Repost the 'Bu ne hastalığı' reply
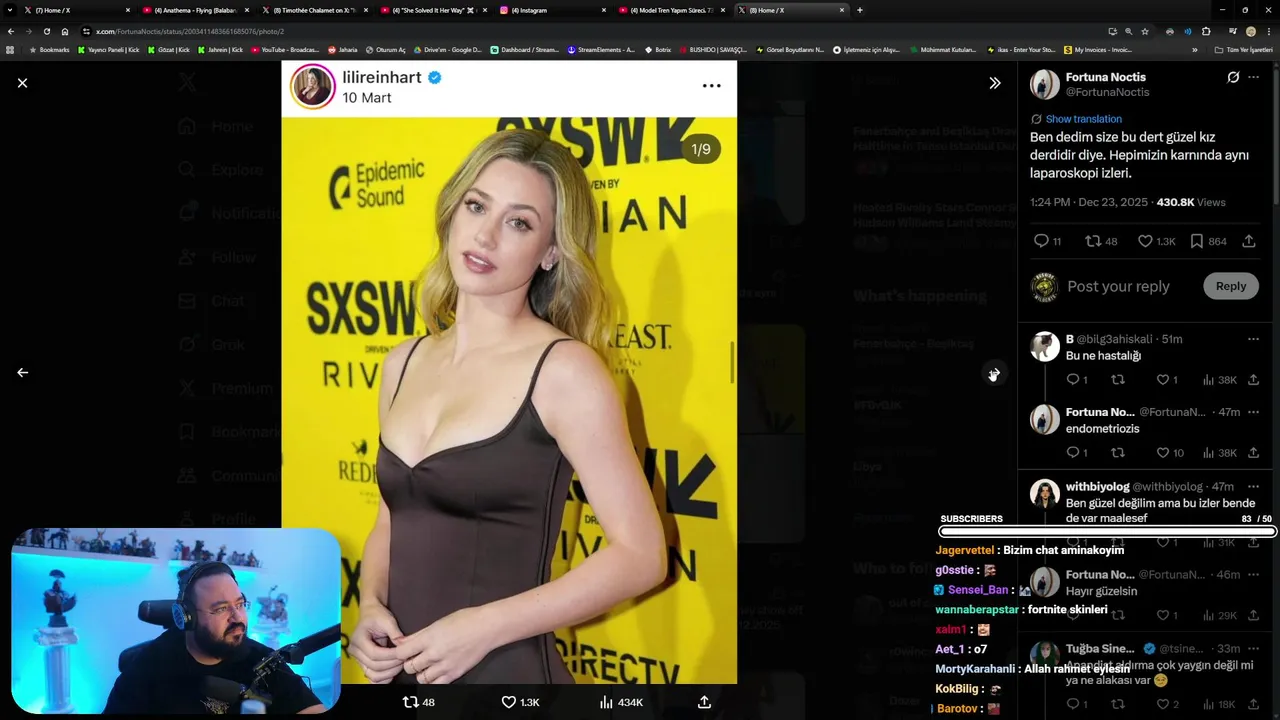Image resolution: width=1280 pixels, height=720 pixels. point(1118,380)
